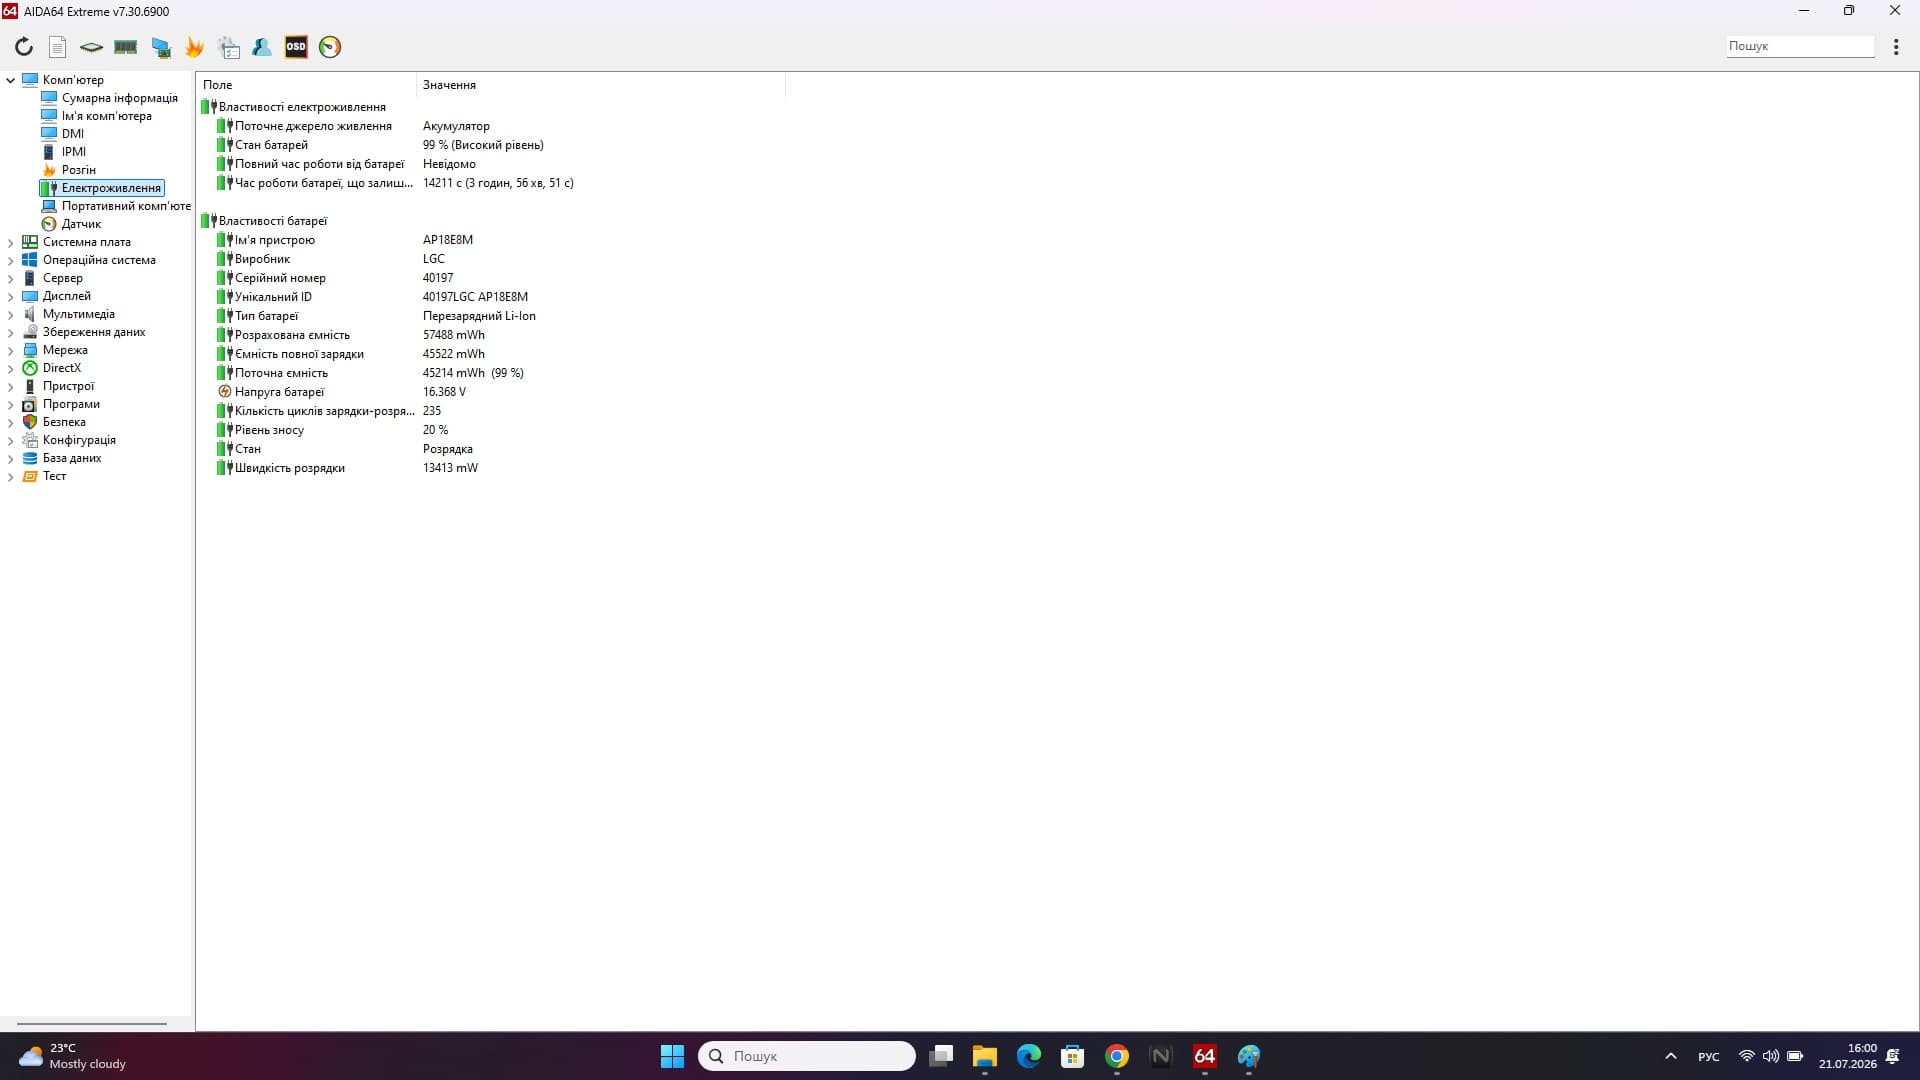Select the Ім'я пристрою row
This screenshot has height=1080, width=1920.
[490, 240]
